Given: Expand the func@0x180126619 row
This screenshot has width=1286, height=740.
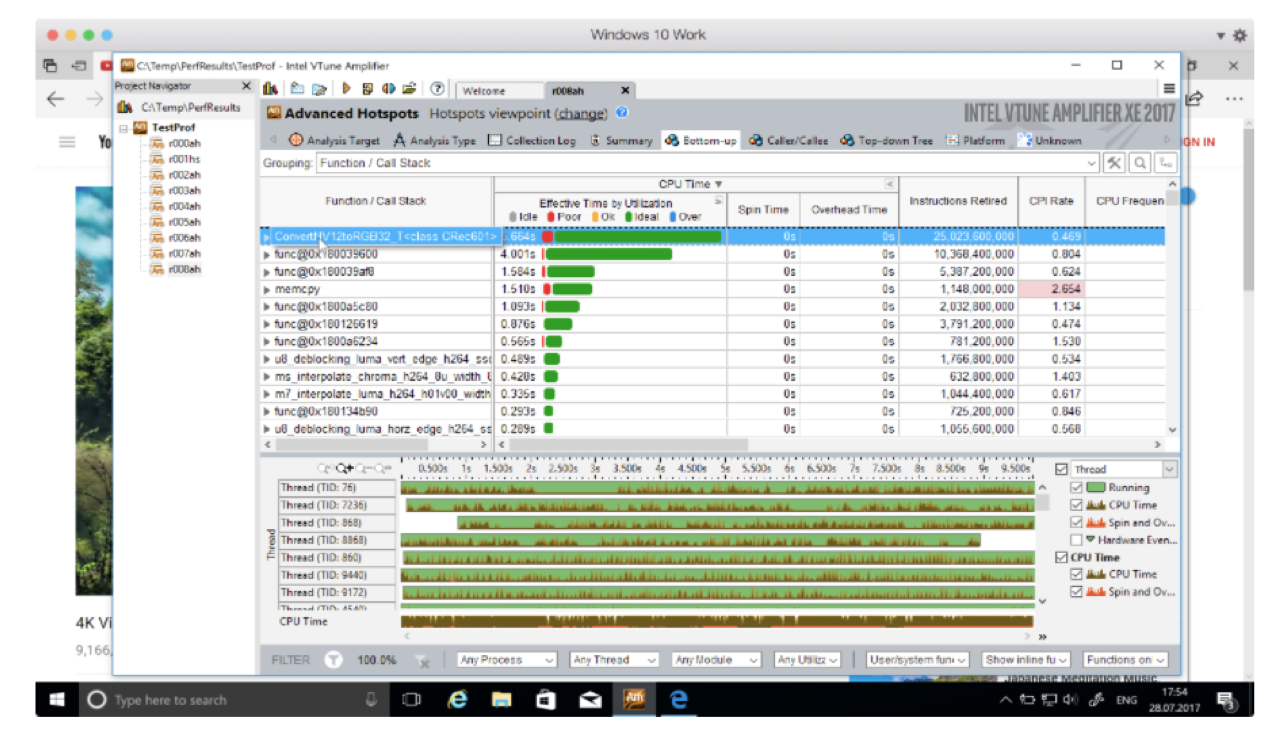Looking at the screenshot, I should [267, 324].
